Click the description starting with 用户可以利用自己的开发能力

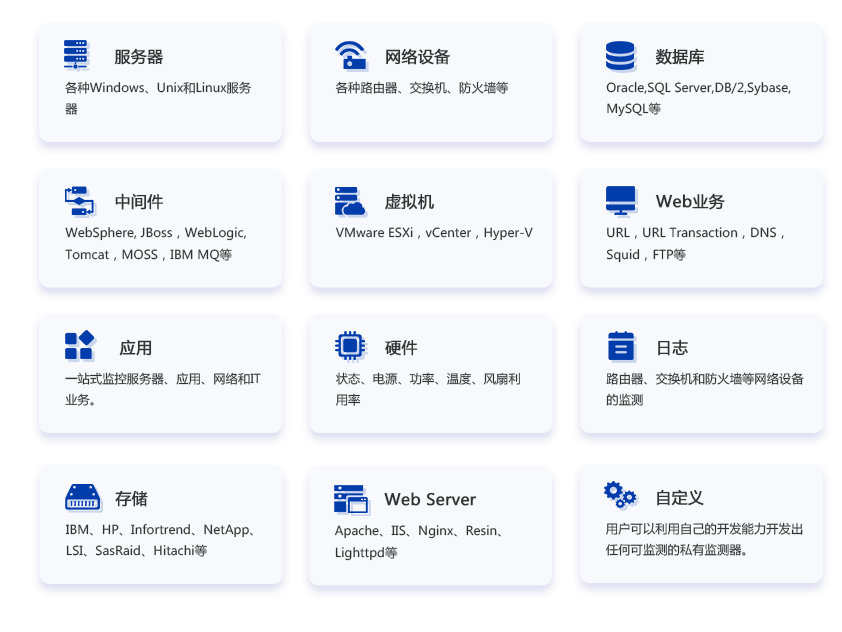[x=705, y=540]
